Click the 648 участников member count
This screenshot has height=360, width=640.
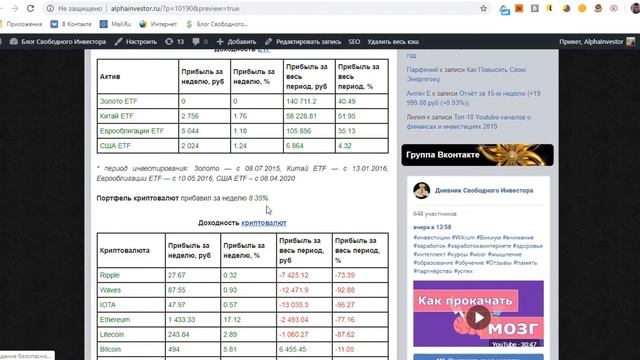435,214
